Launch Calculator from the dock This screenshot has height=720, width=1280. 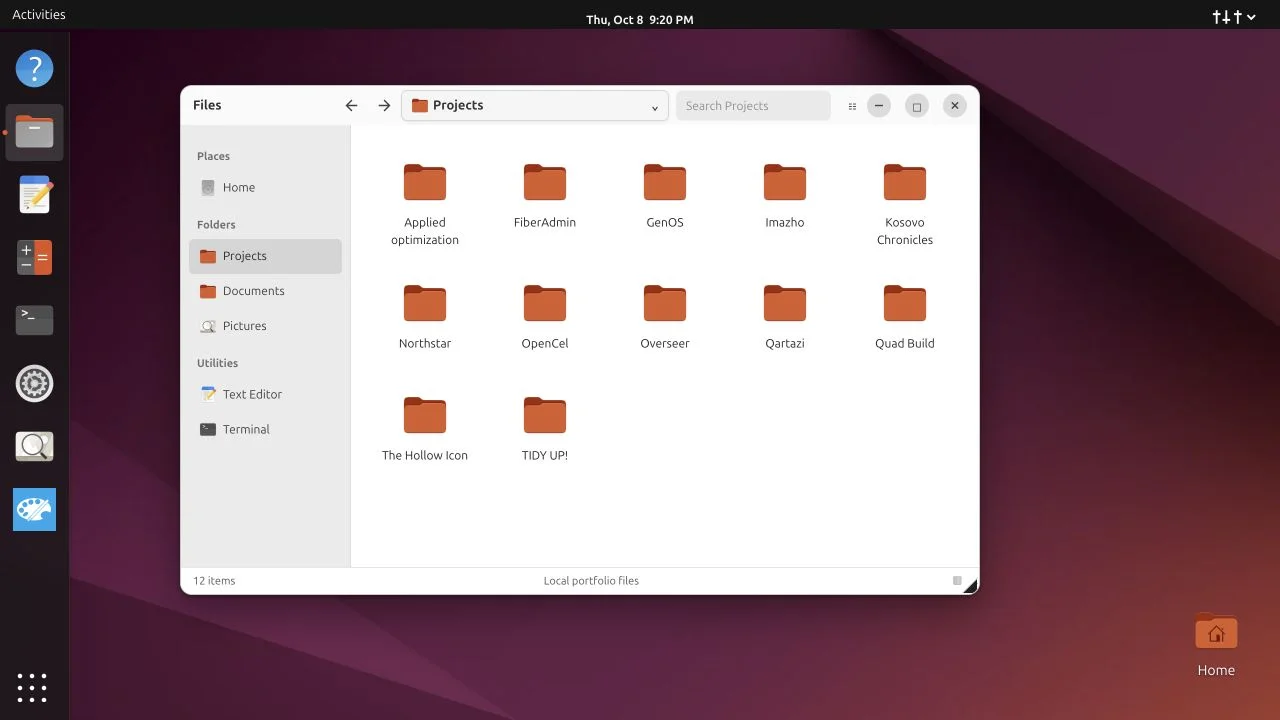click(x=34, y=258)
